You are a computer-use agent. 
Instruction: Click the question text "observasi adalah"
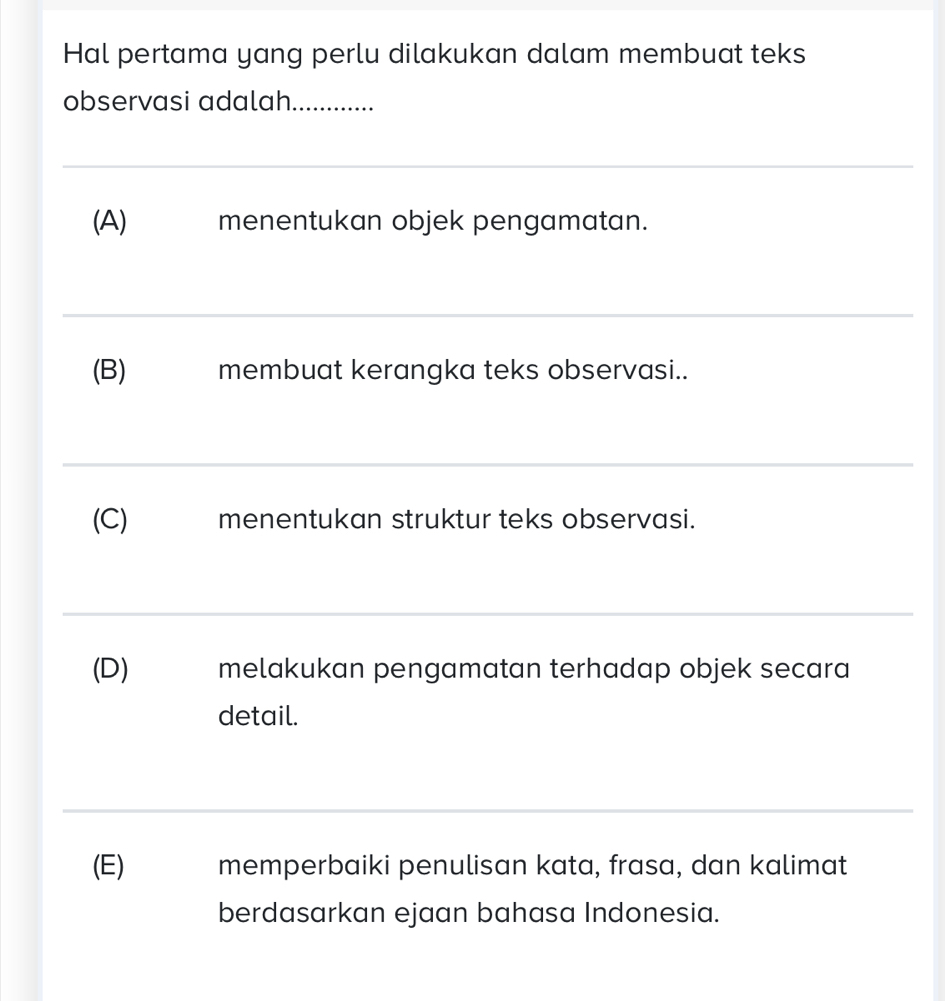coord(174,103)
